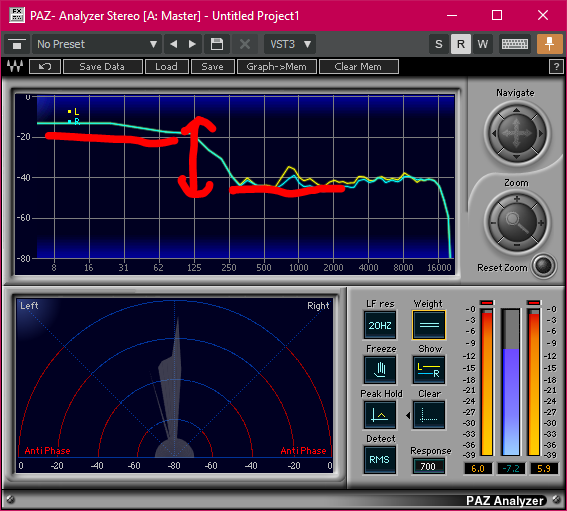Click the right peak value 5.9

click(x=543, y=468)
